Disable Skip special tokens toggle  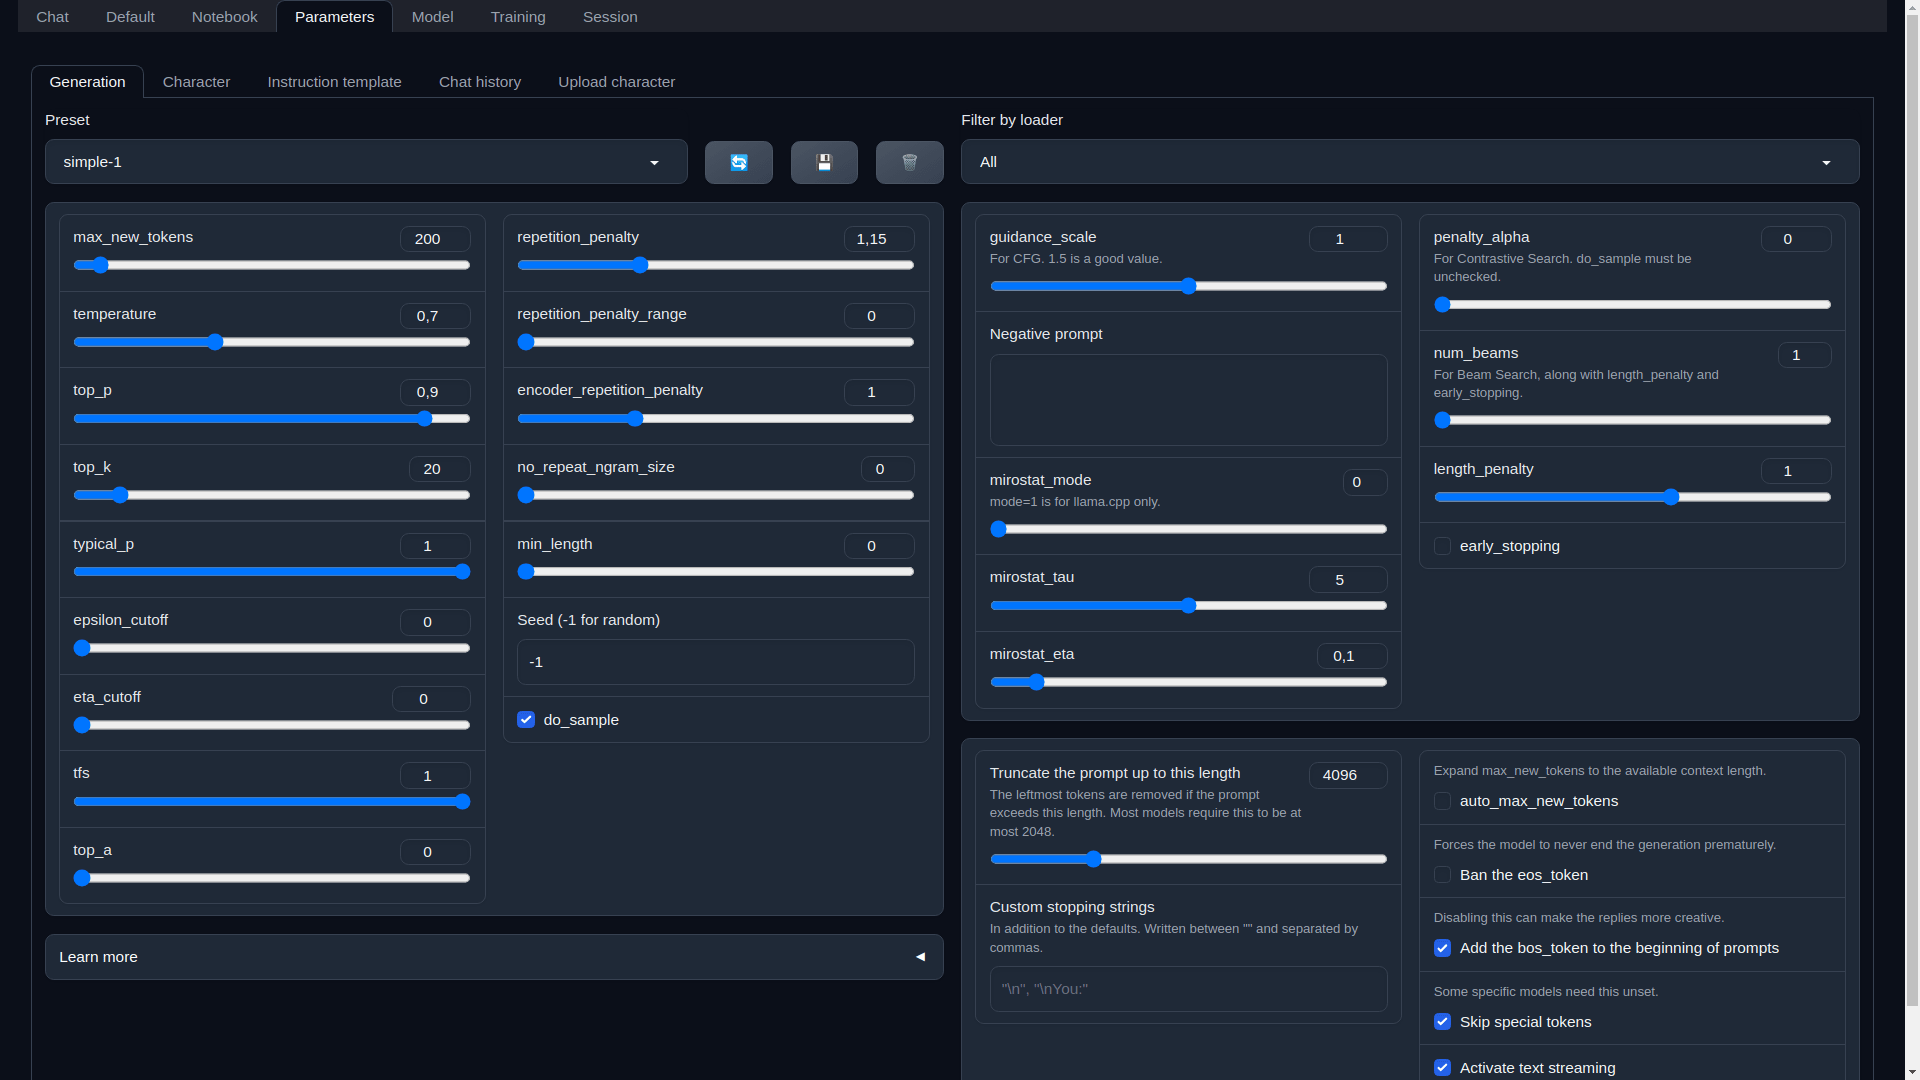click(1443, 1022)
